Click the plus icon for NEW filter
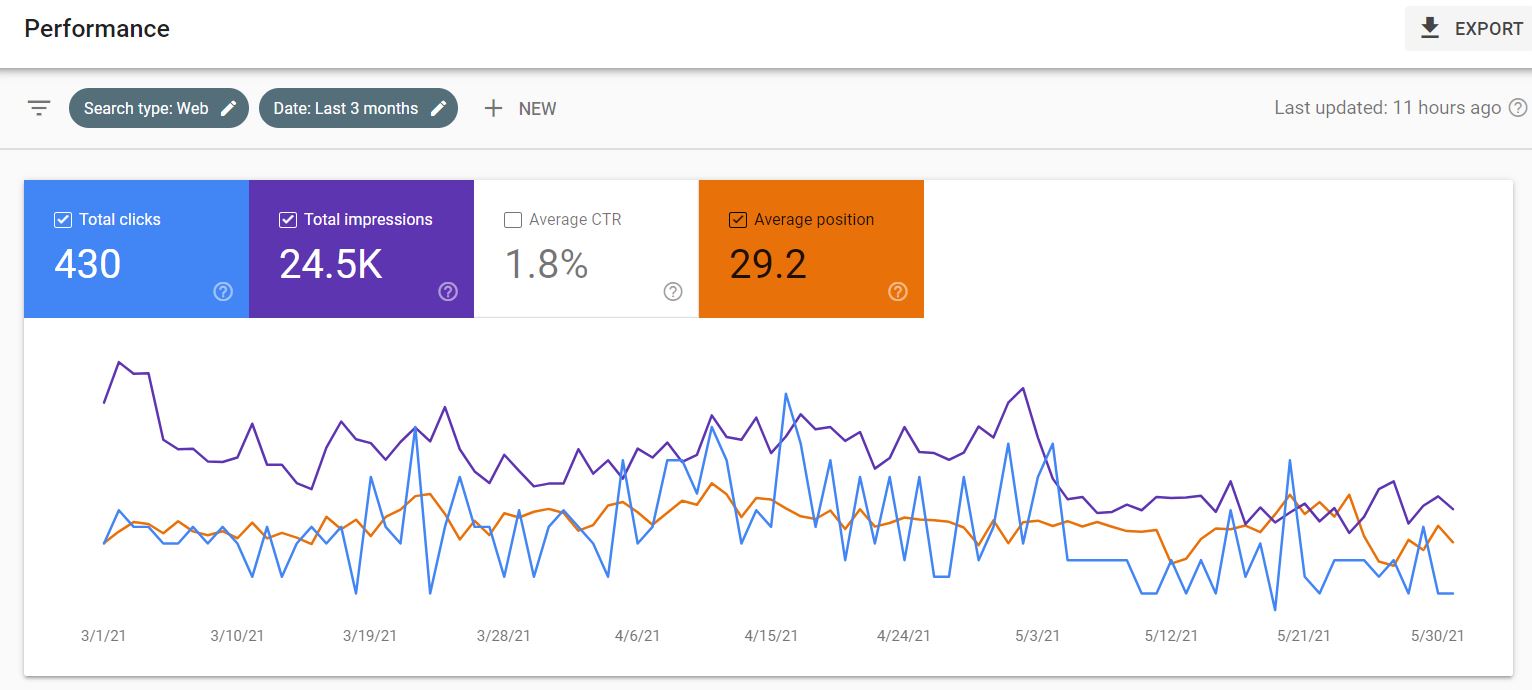The image size is (1532, 690). [x=493, y=108]
